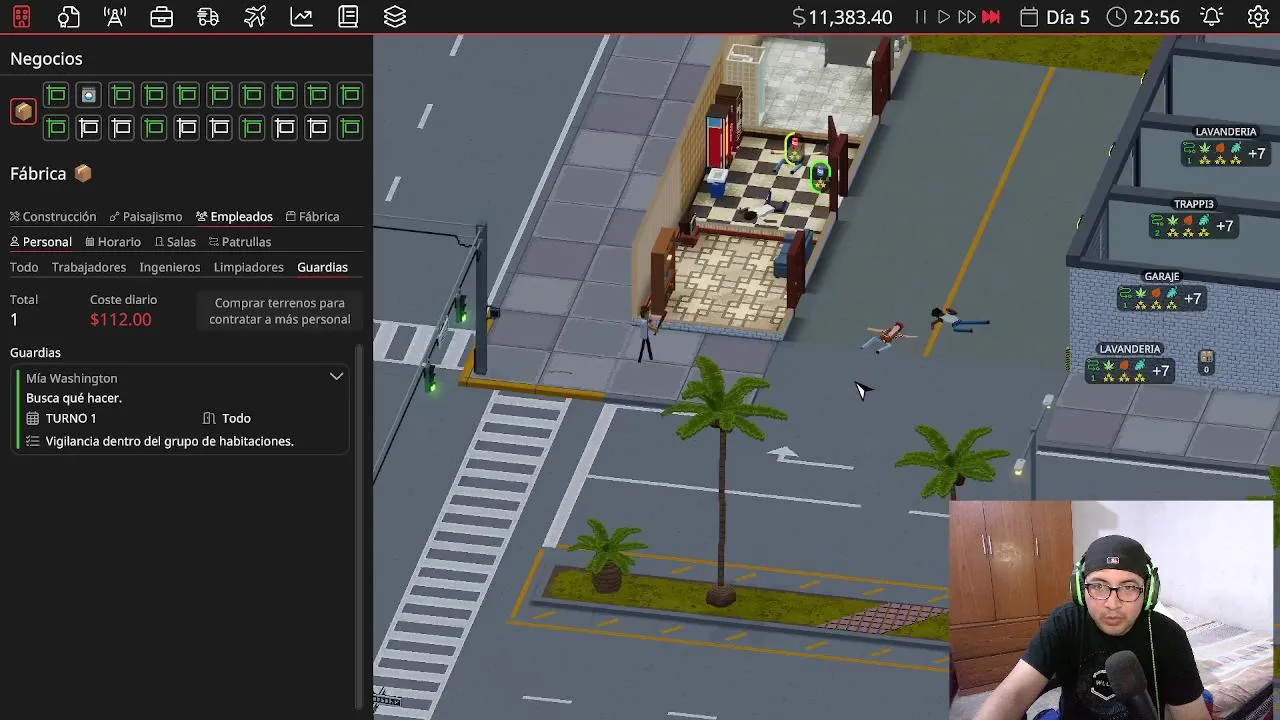
Task: Open the certificate document icon in top bar
Action: point(68,17)
